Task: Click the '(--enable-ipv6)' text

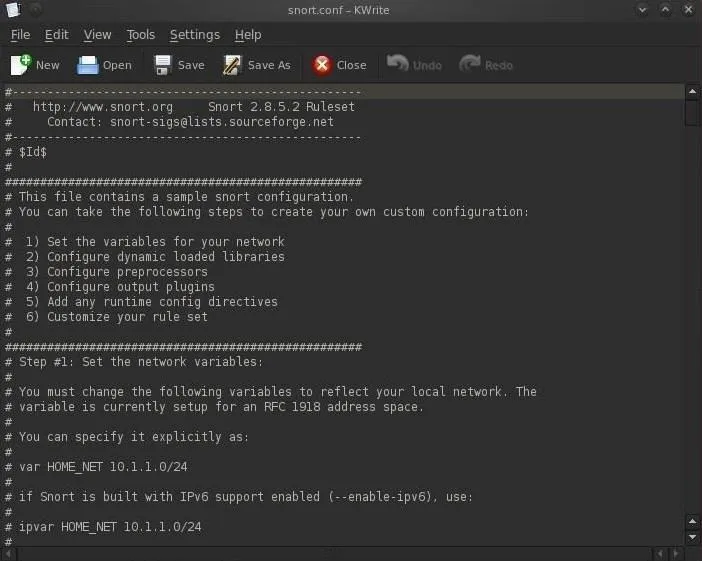Action: tap(382, 497)
